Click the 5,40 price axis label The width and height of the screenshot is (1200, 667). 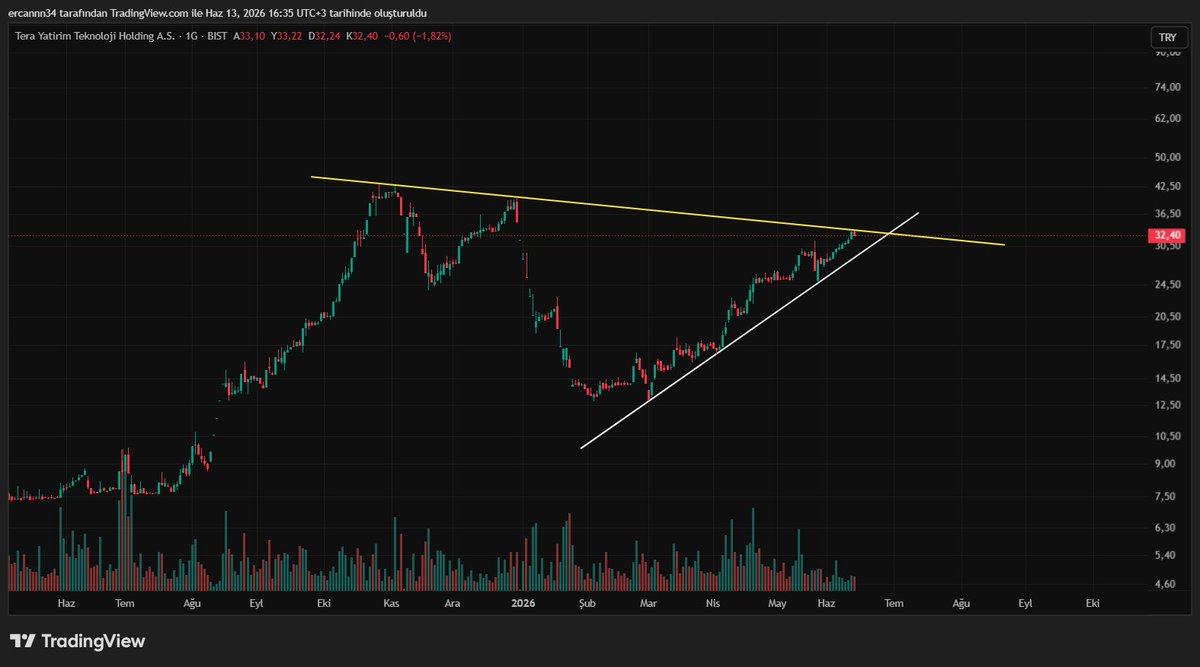click(1166, 555)
